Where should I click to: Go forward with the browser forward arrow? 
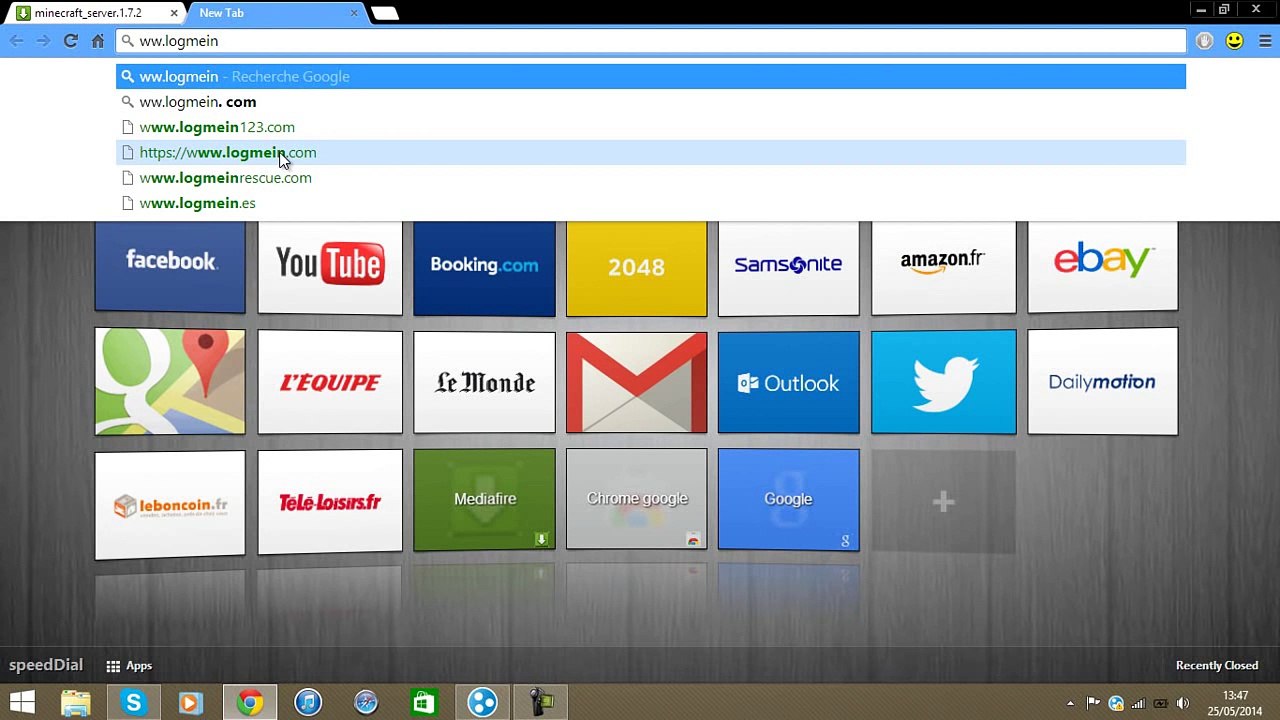pyautogui.click(x=43, y=41)
